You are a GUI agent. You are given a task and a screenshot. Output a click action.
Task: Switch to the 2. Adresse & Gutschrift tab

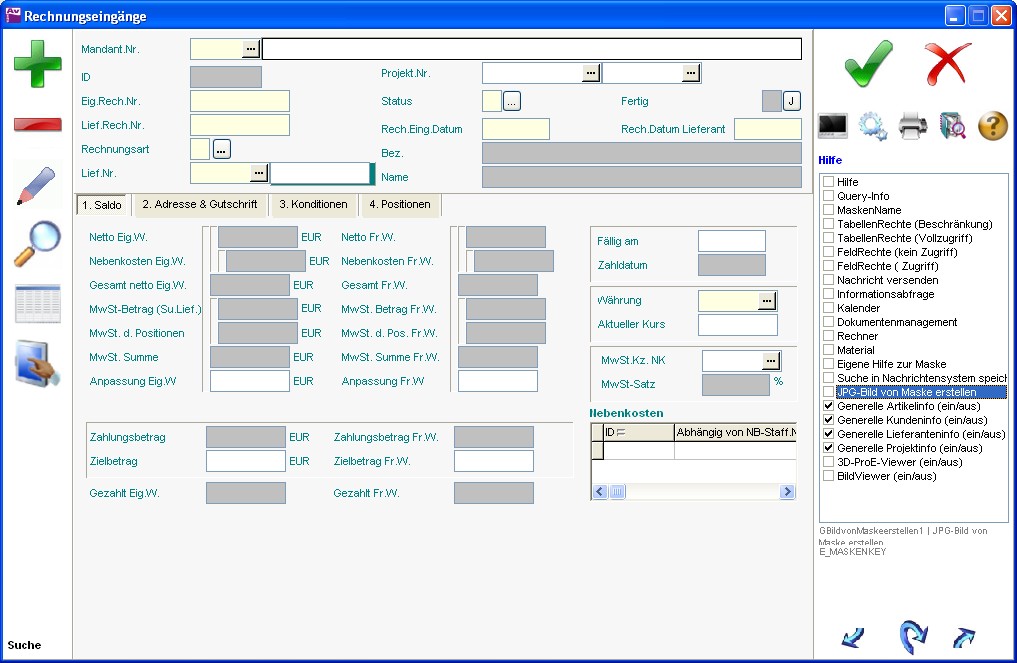(199, 205)
